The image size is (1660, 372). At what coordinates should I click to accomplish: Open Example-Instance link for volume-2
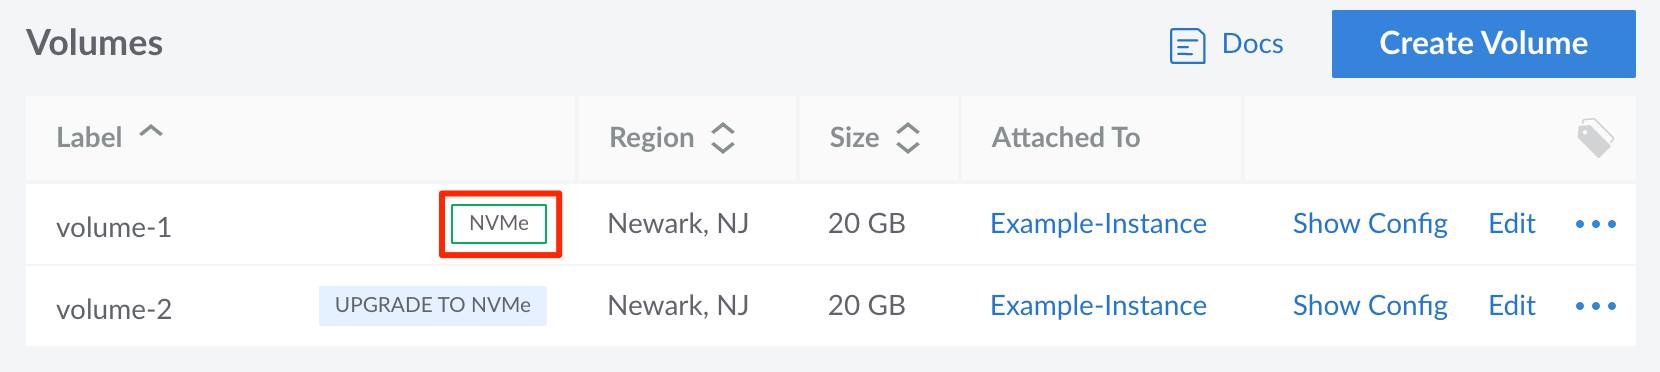click(1098, 305)
